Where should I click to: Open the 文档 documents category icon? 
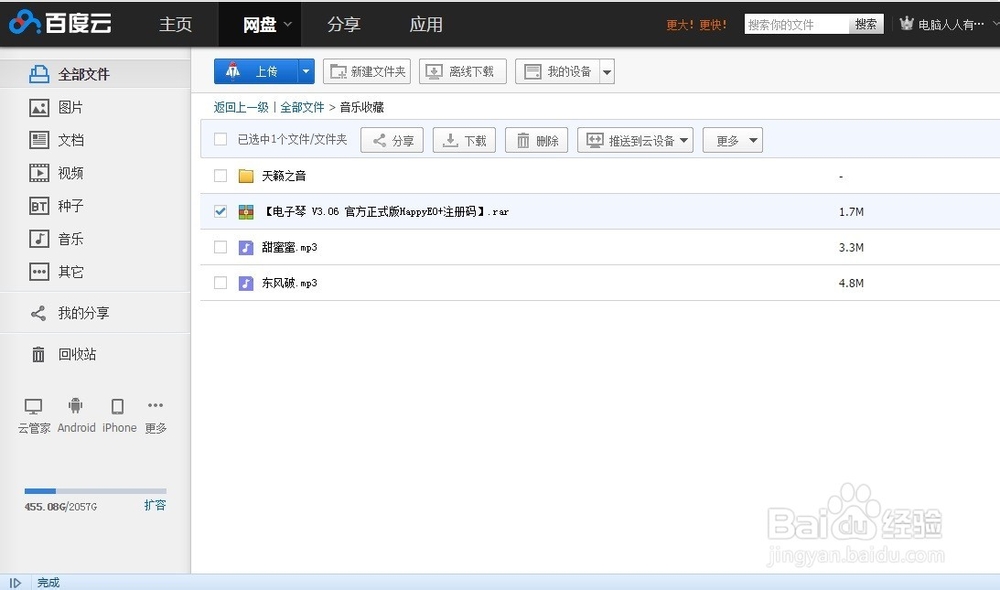39,140
